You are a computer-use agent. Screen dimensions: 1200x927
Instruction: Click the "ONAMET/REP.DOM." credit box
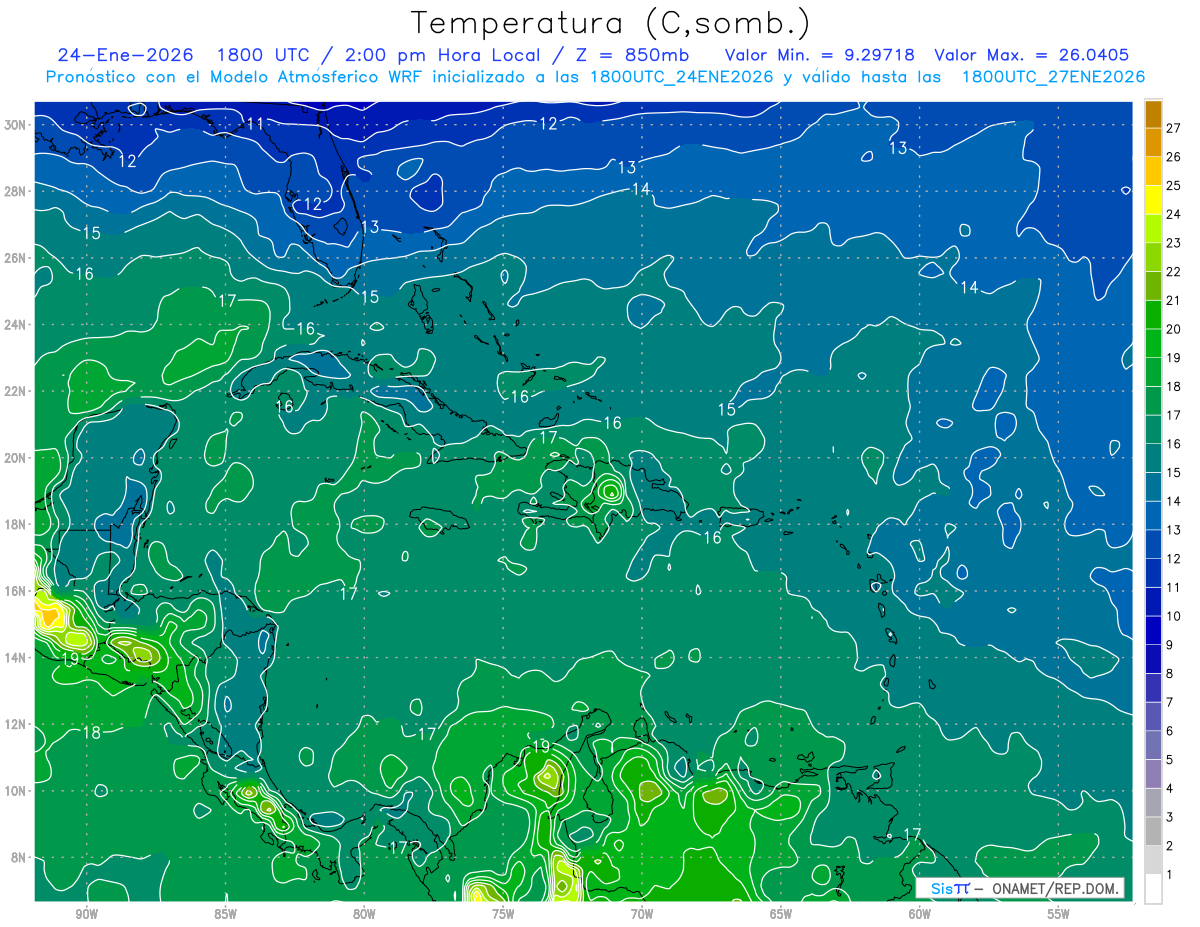point(1019,888)
